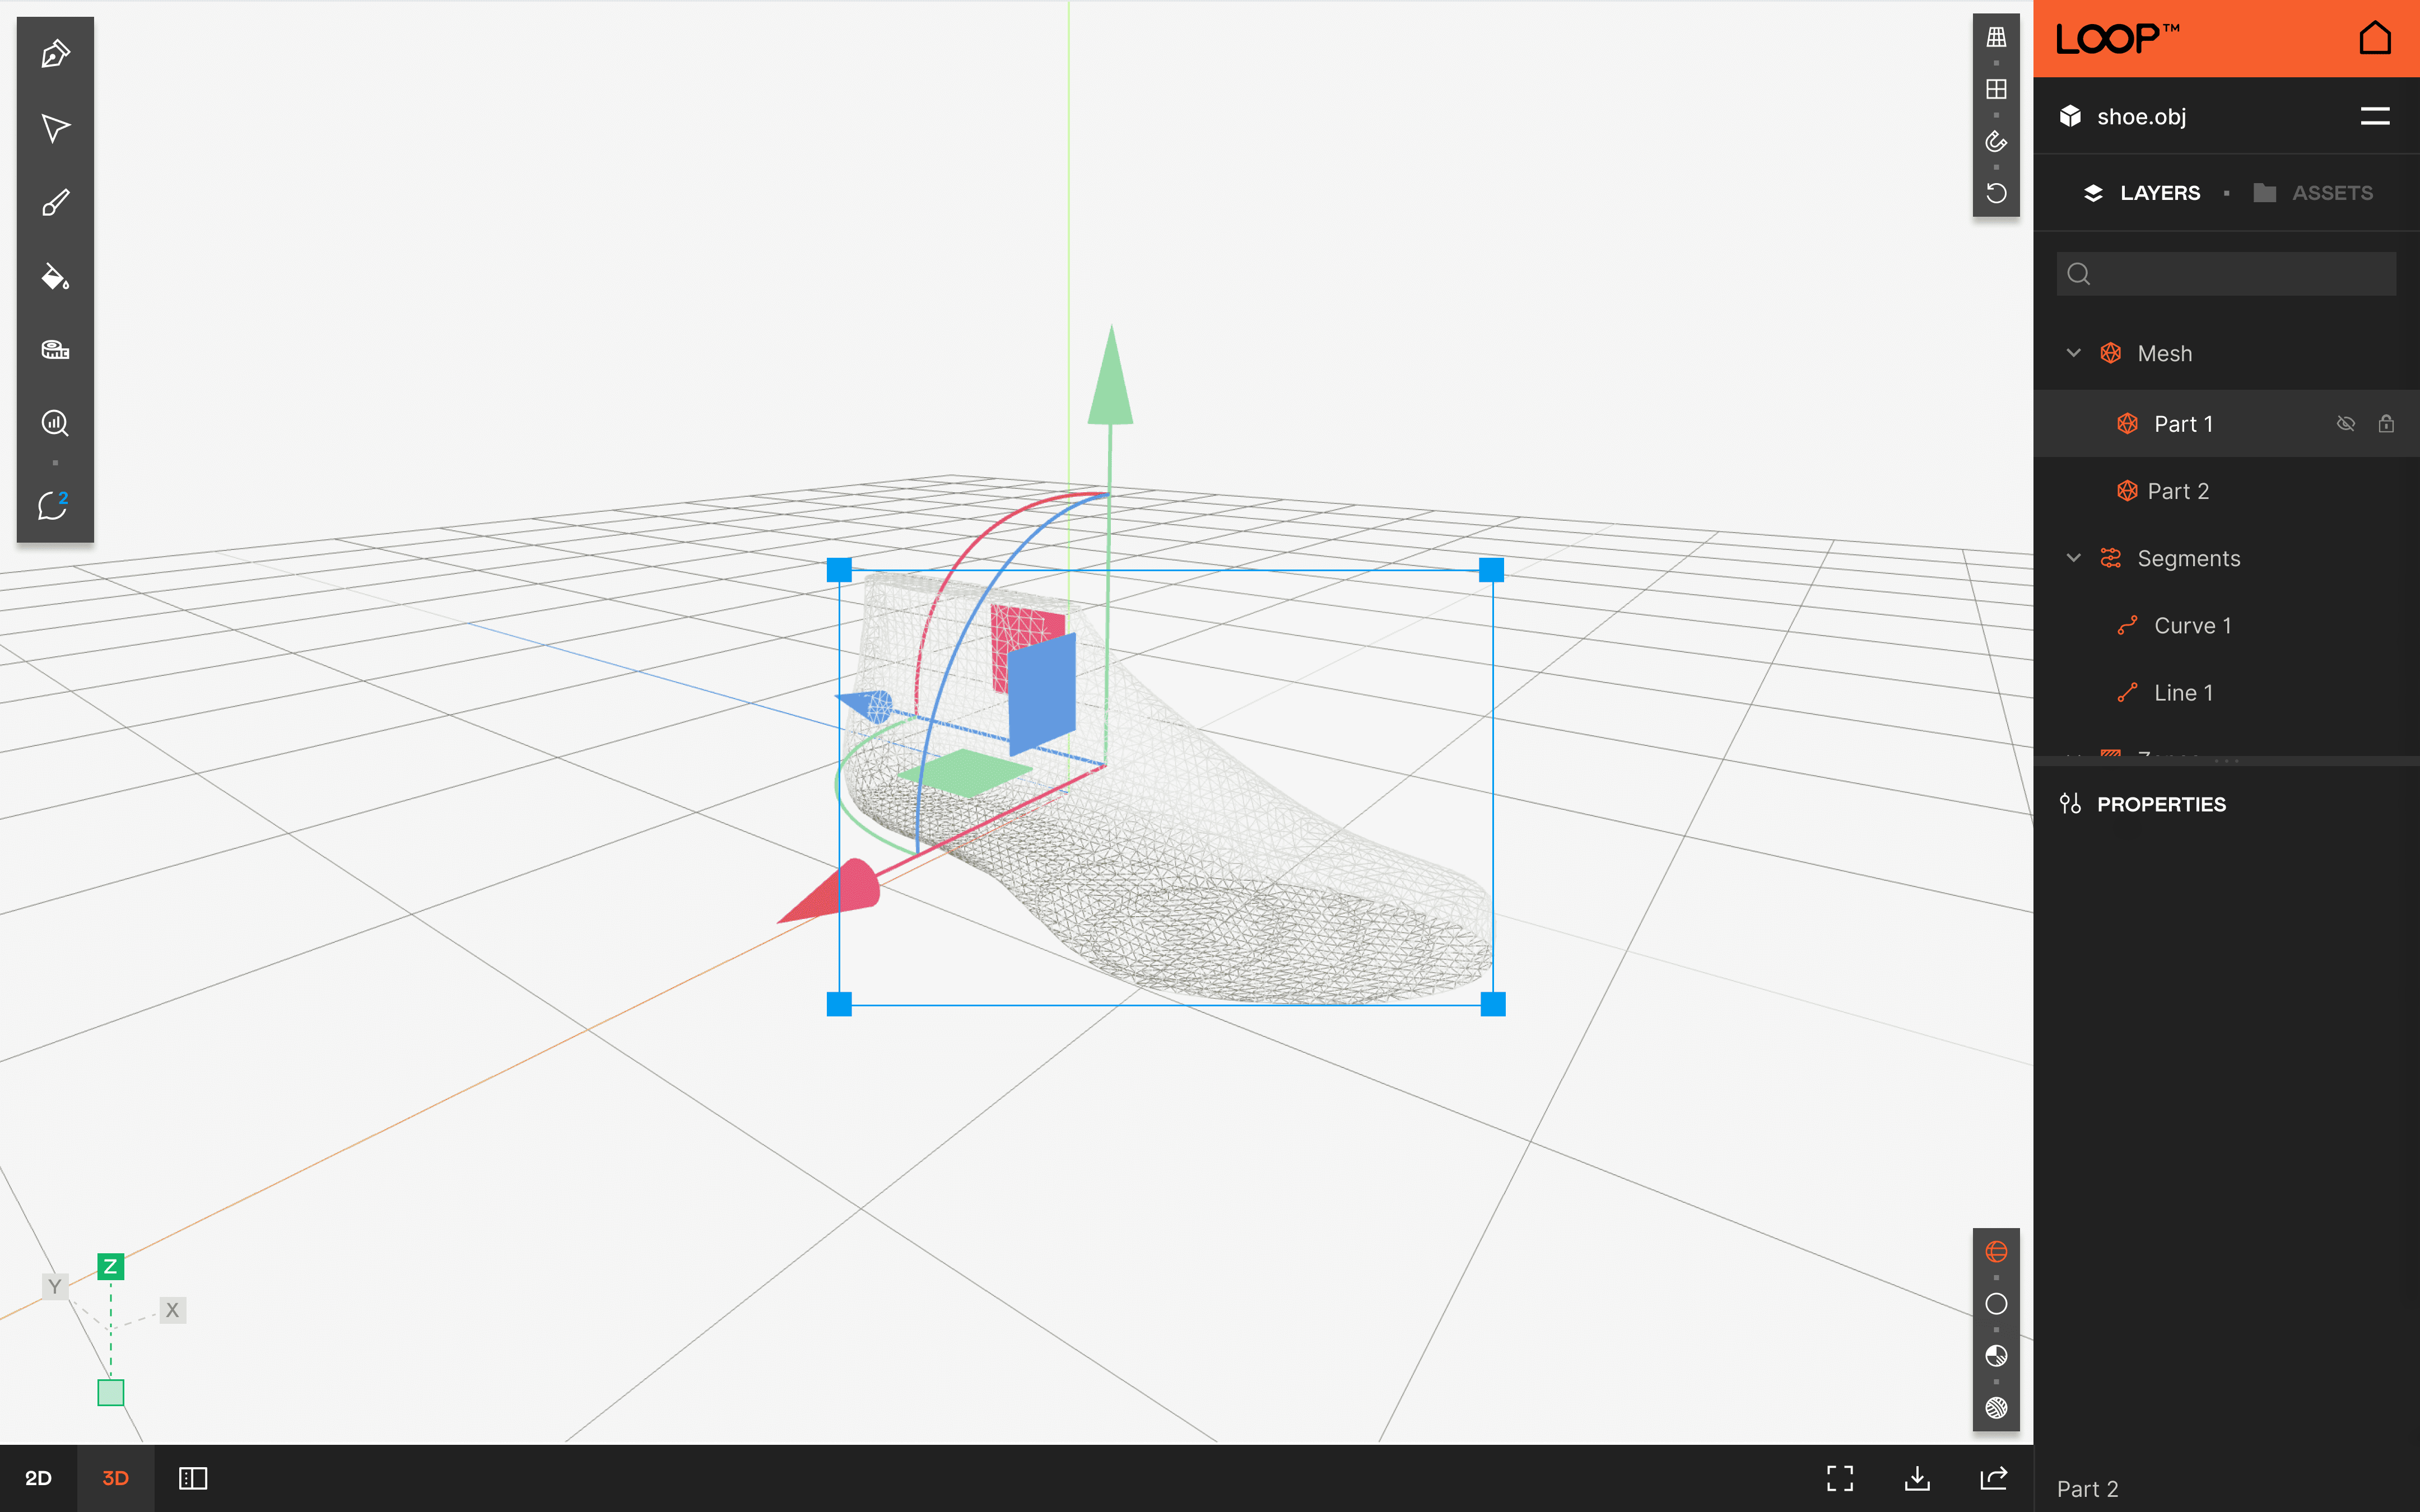Collapse the Mesh layer group

tap(2074, 353)
